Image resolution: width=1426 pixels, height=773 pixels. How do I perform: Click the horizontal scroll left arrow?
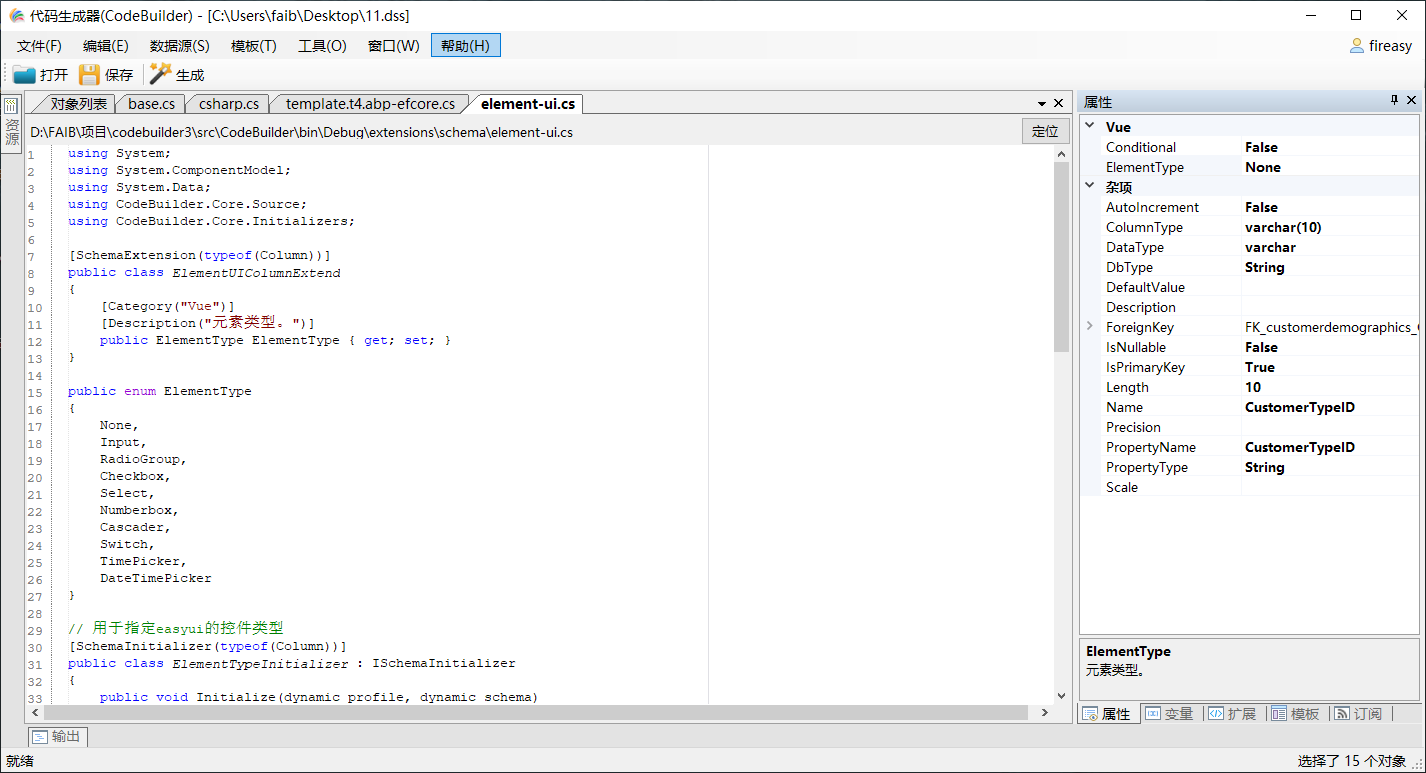click(35, 713)
